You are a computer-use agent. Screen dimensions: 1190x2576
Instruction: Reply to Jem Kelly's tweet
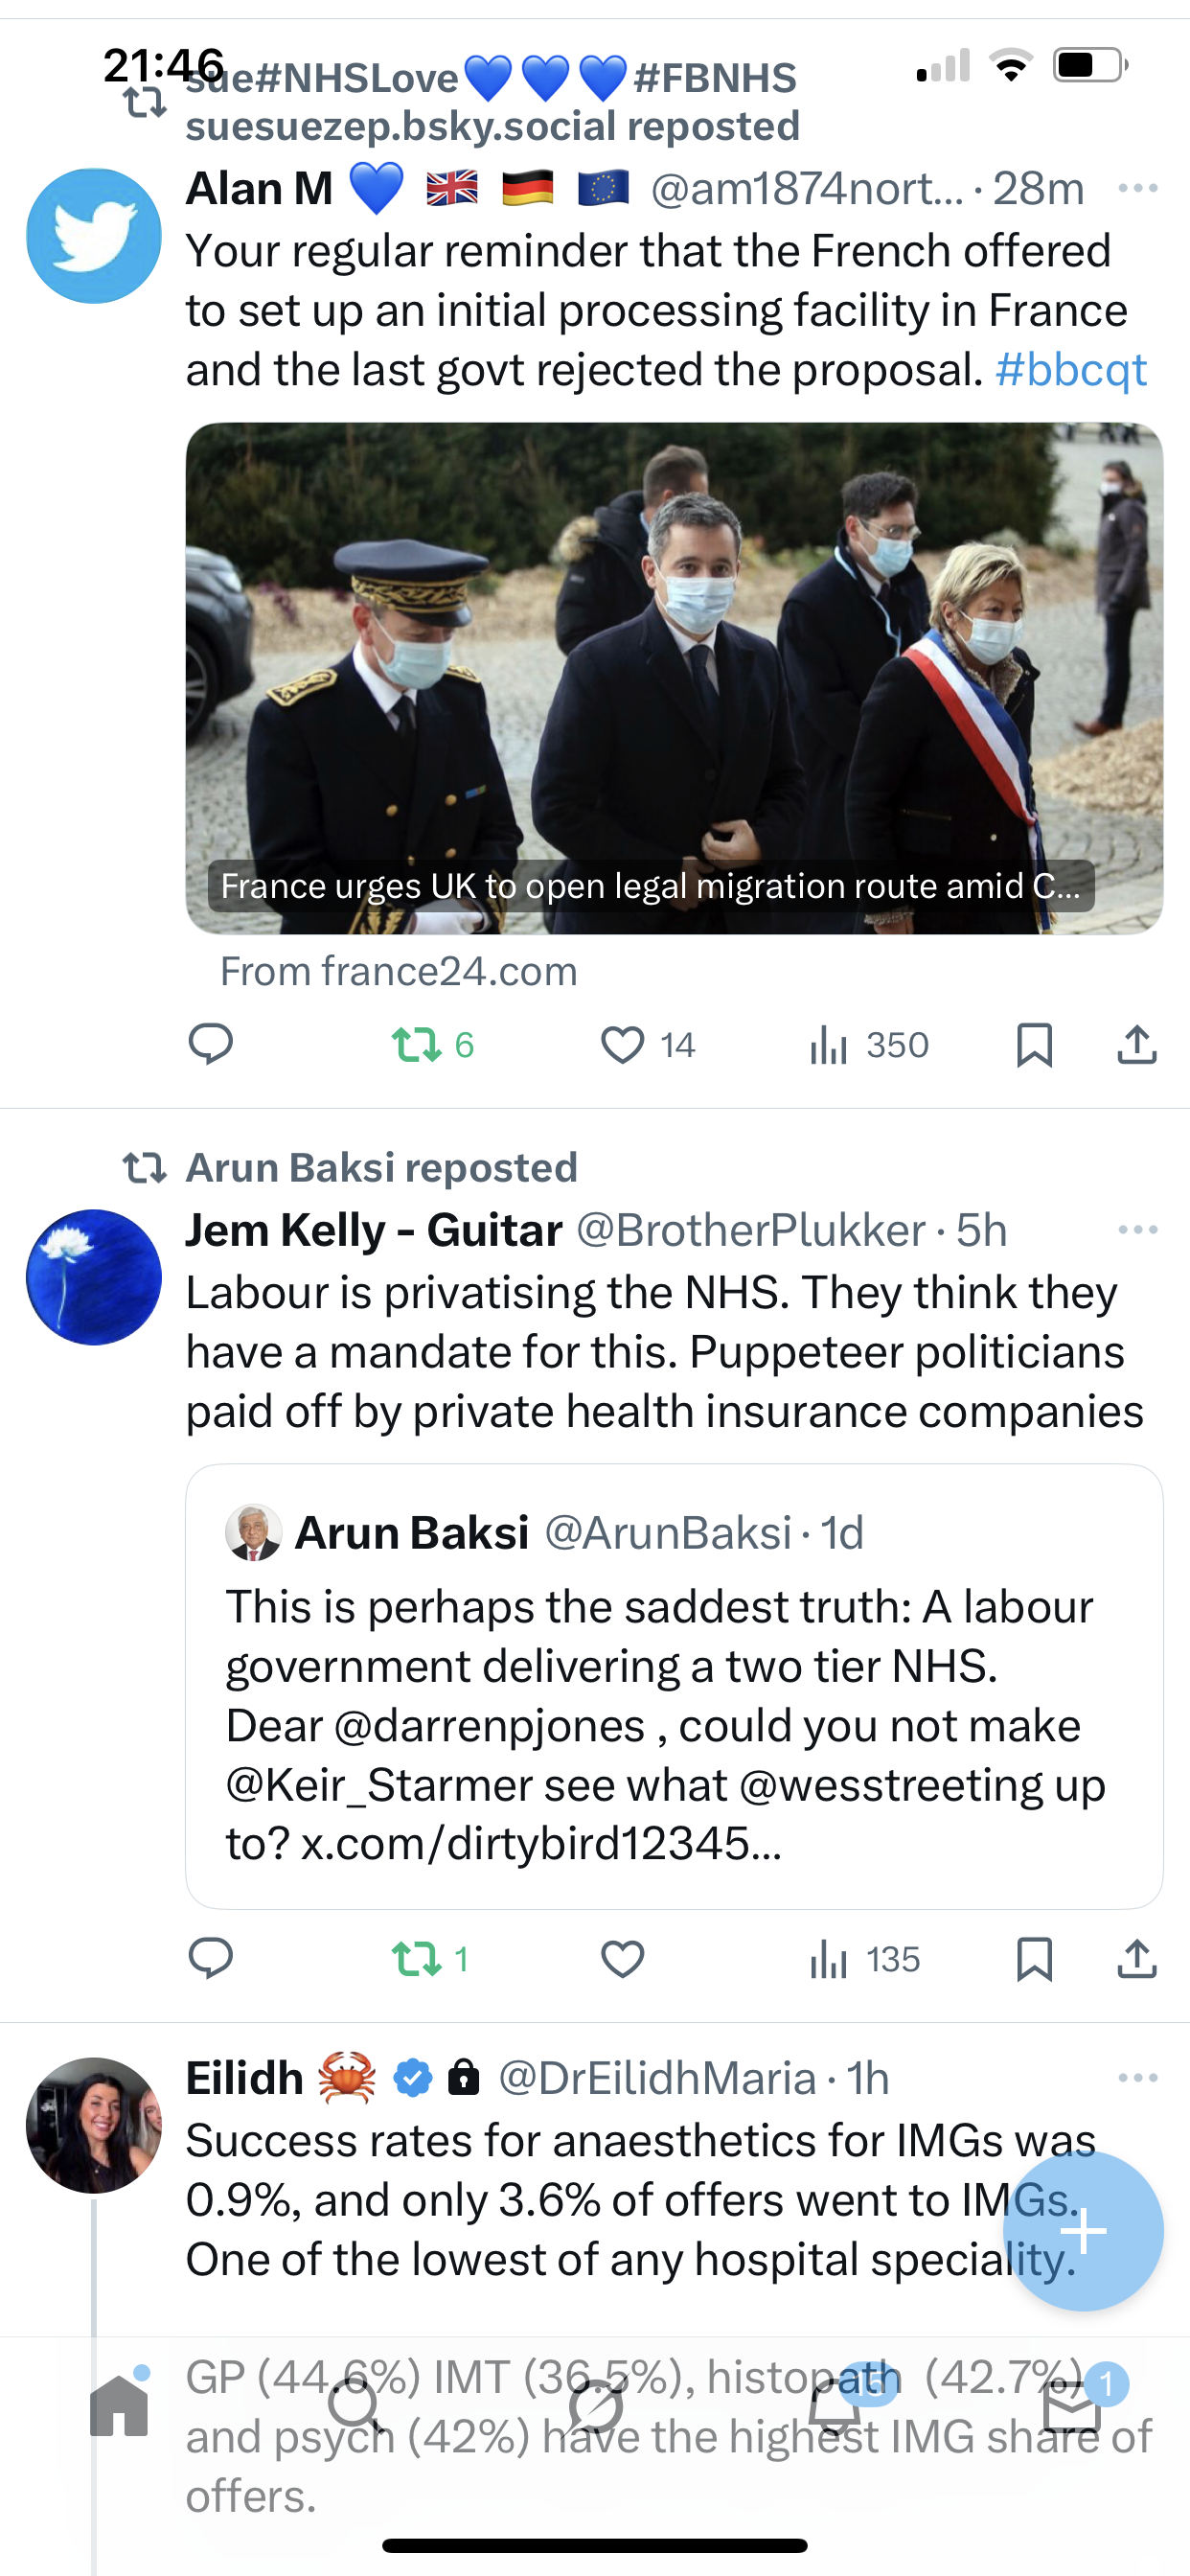tap(210, 1958)
